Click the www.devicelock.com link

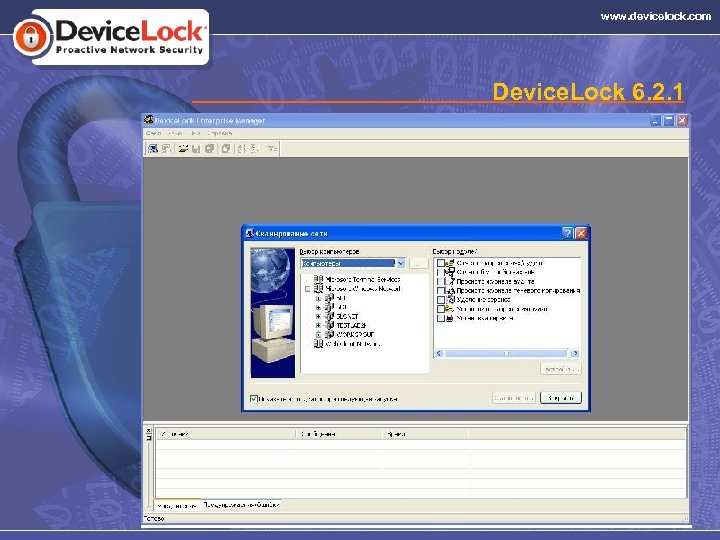[x=656, y=17]
